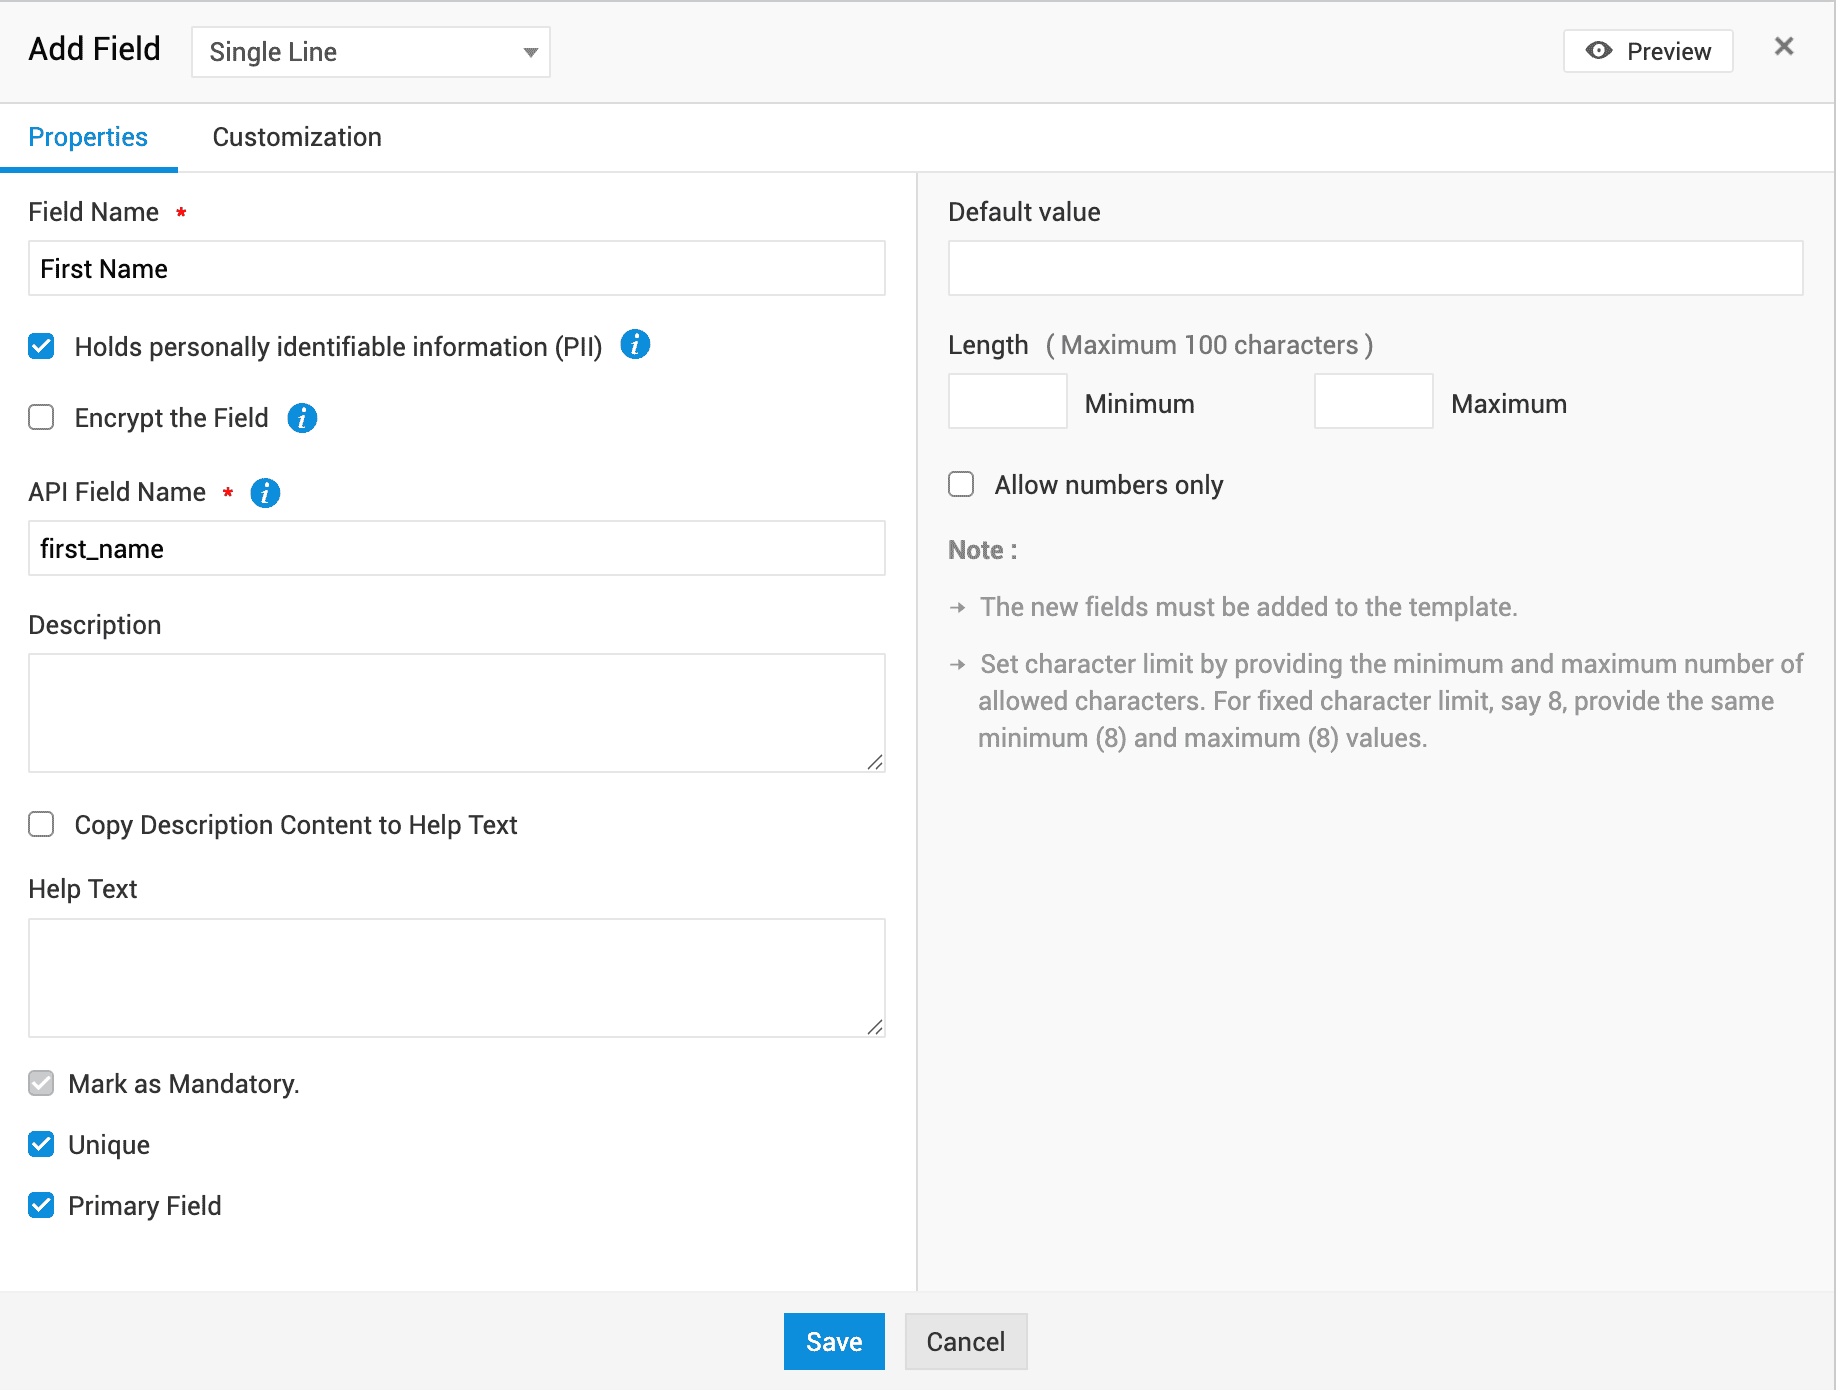Click info icon beside Encrypt the Field
1836x1390 pixels.
(302, 418)
